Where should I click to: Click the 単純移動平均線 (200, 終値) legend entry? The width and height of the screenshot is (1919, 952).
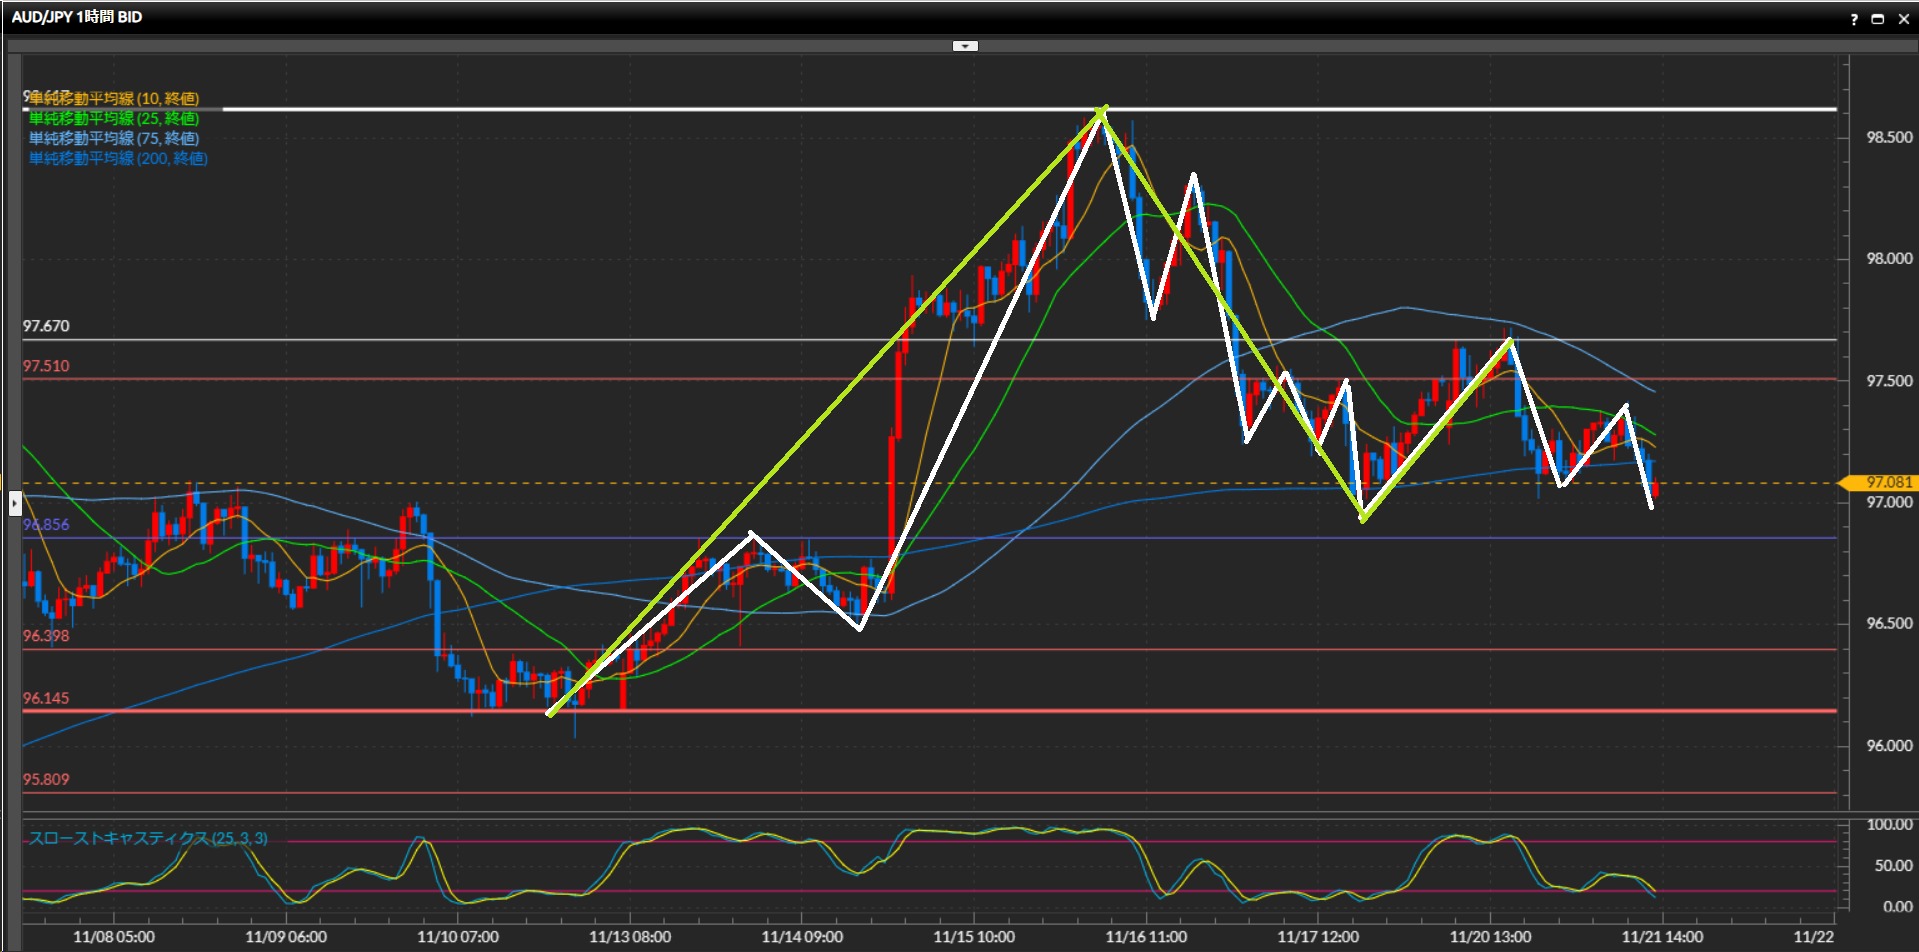pos(118,158)
